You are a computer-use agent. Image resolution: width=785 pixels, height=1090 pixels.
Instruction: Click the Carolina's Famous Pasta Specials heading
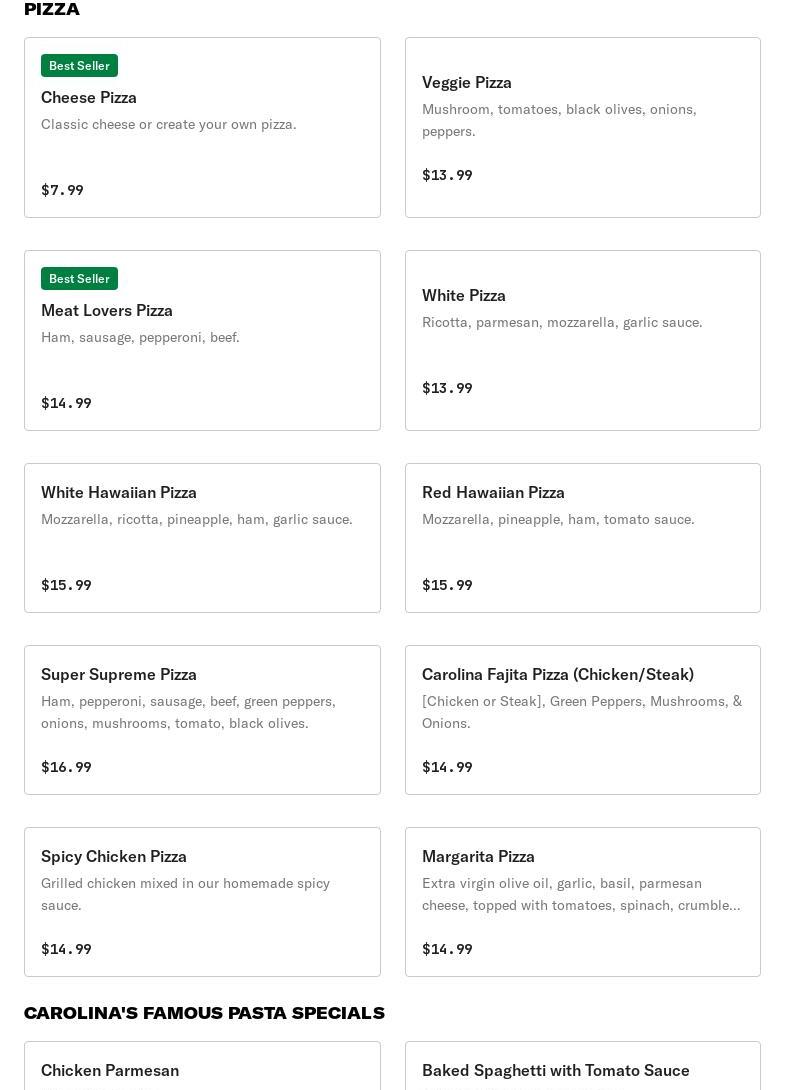pyautogui.click(x=204, y=1013)
